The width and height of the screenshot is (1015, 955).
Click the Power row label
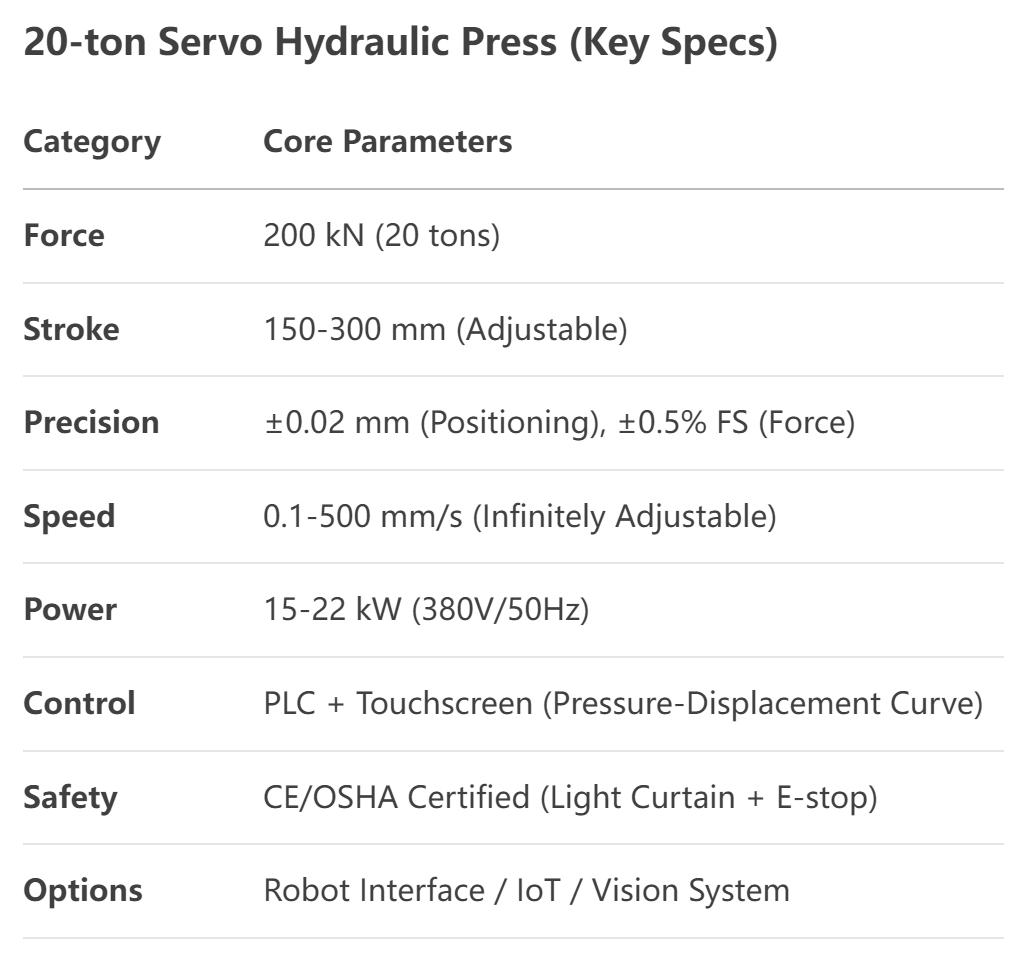click(x=71, y=609)
